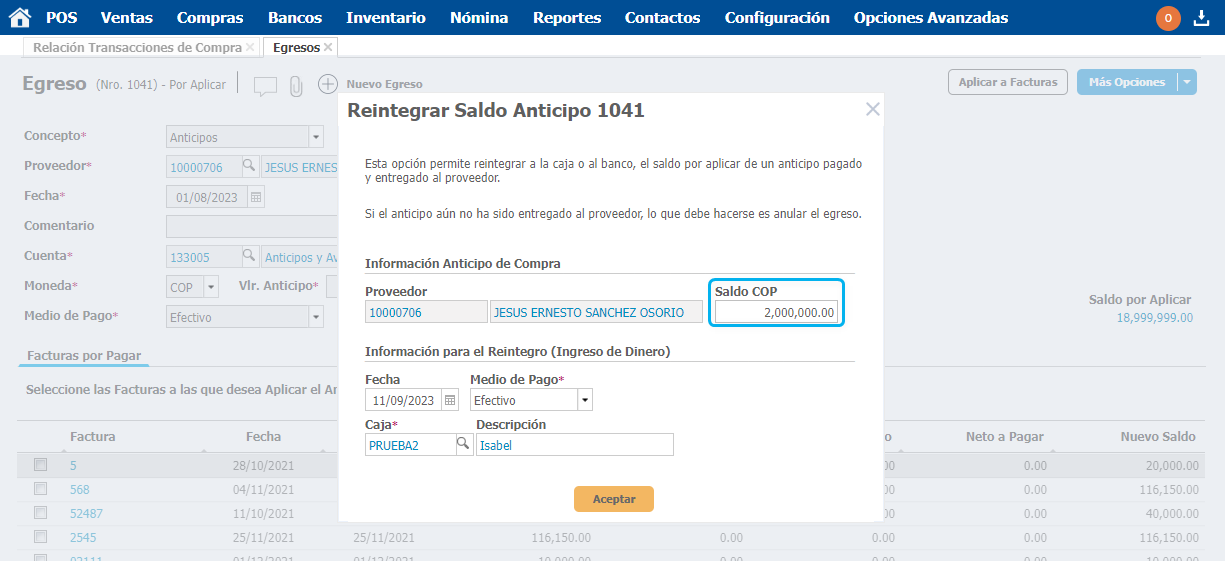Click the home icon in the navigation bar
The image size is (1225, 564).
tap(19, 17)
